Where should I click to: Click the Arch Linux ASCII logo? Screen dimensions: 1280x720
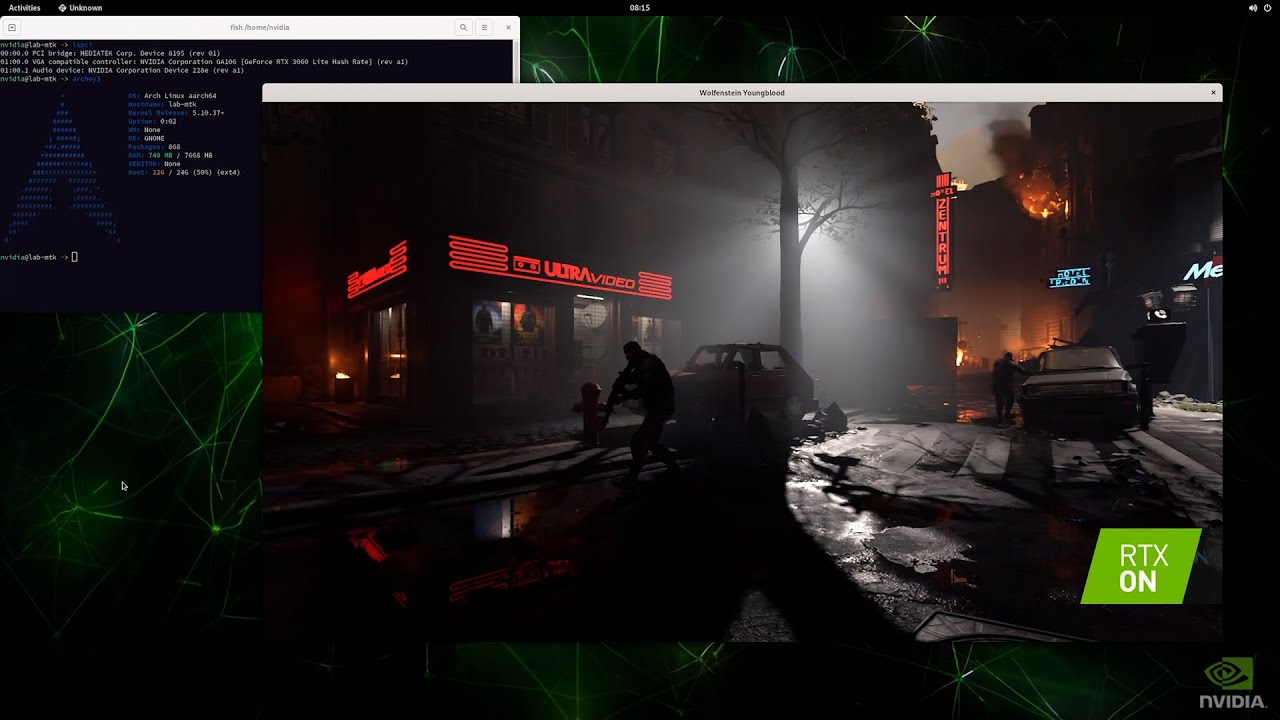(x=63, y=172)
